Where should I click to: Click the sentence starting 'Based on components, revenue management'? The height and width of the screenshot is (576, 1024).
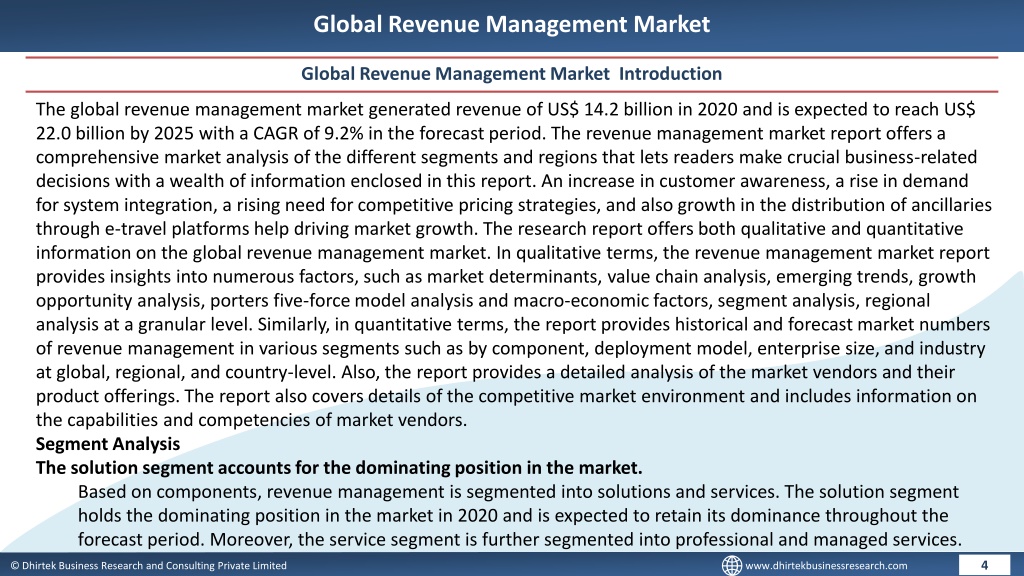click(430, 491)
